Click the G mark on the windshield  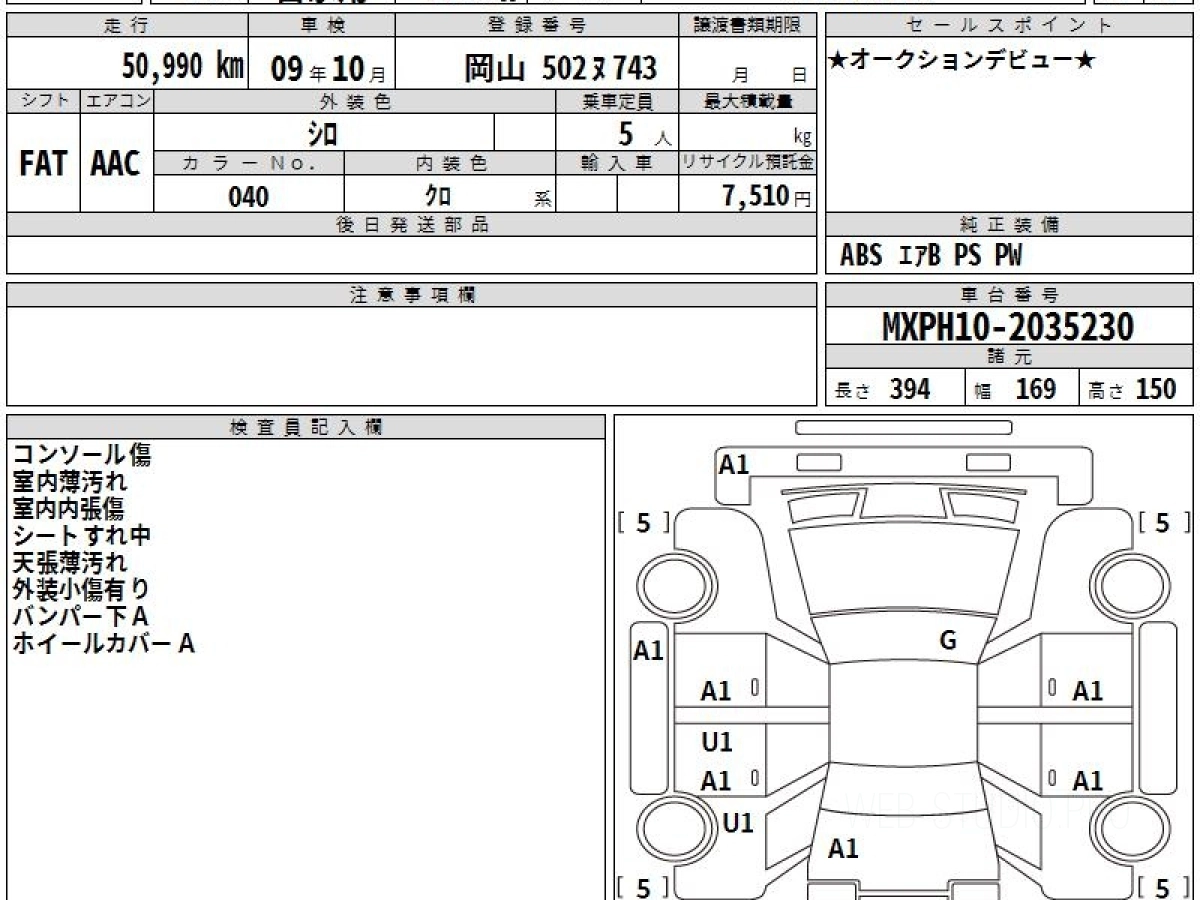(x=948, y=641)
